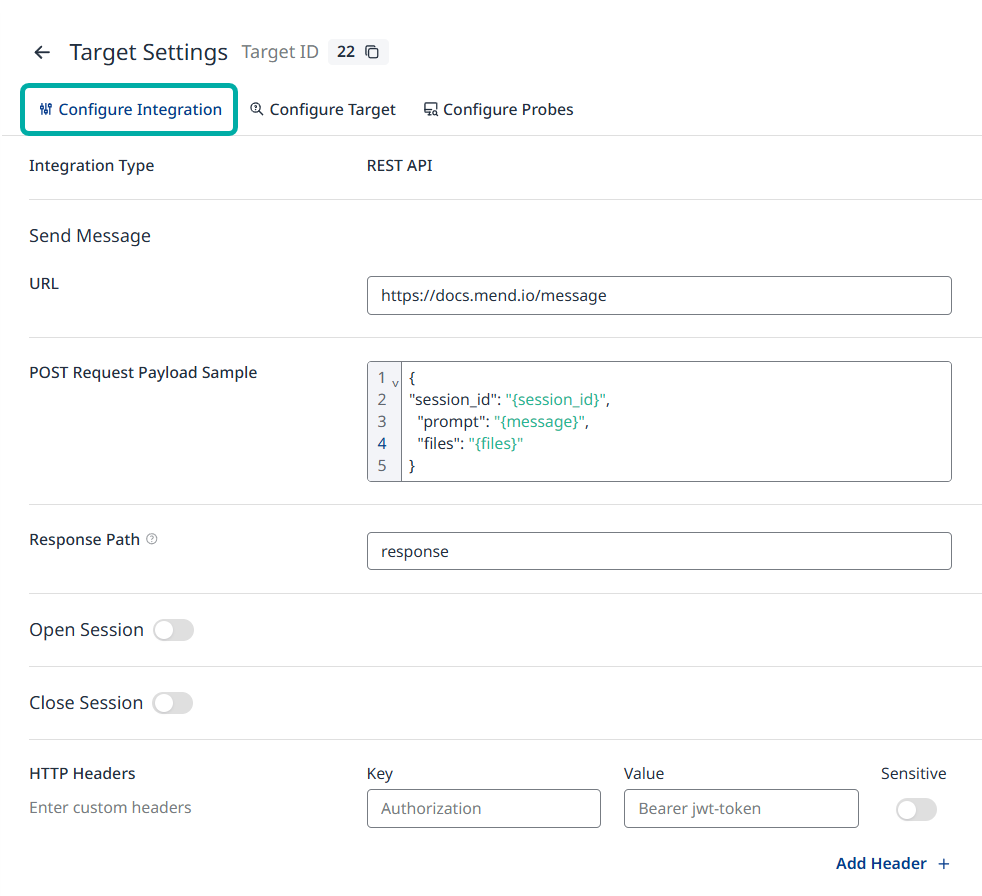
Task: Toggle the Sensitive header switch
Action: (x=916, y=809)
